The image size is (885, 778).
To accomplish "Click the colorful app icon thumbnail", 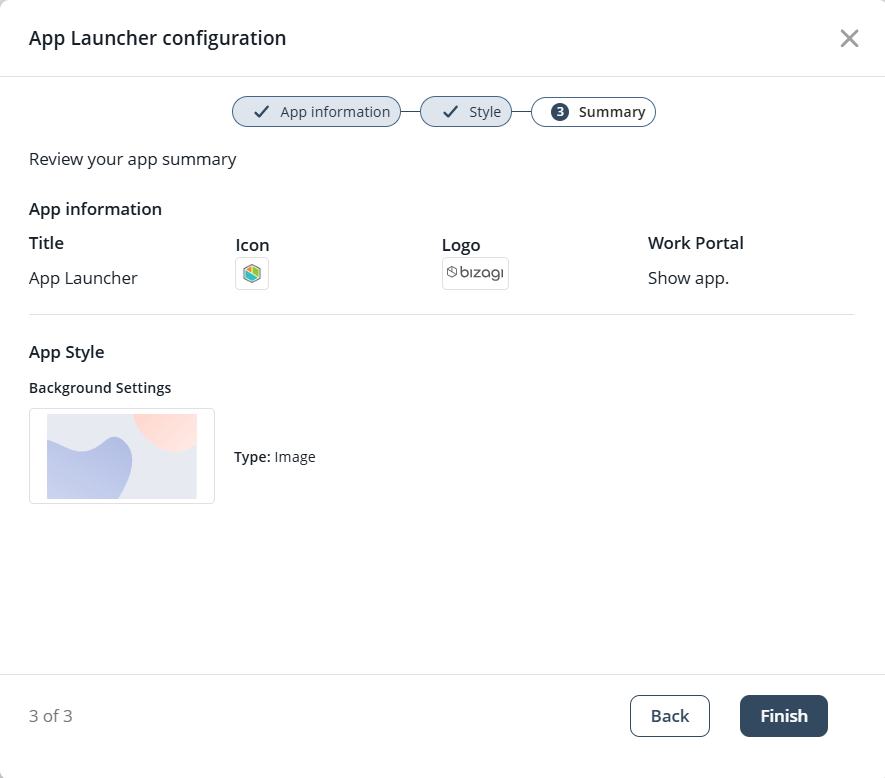I will [252, 274].
